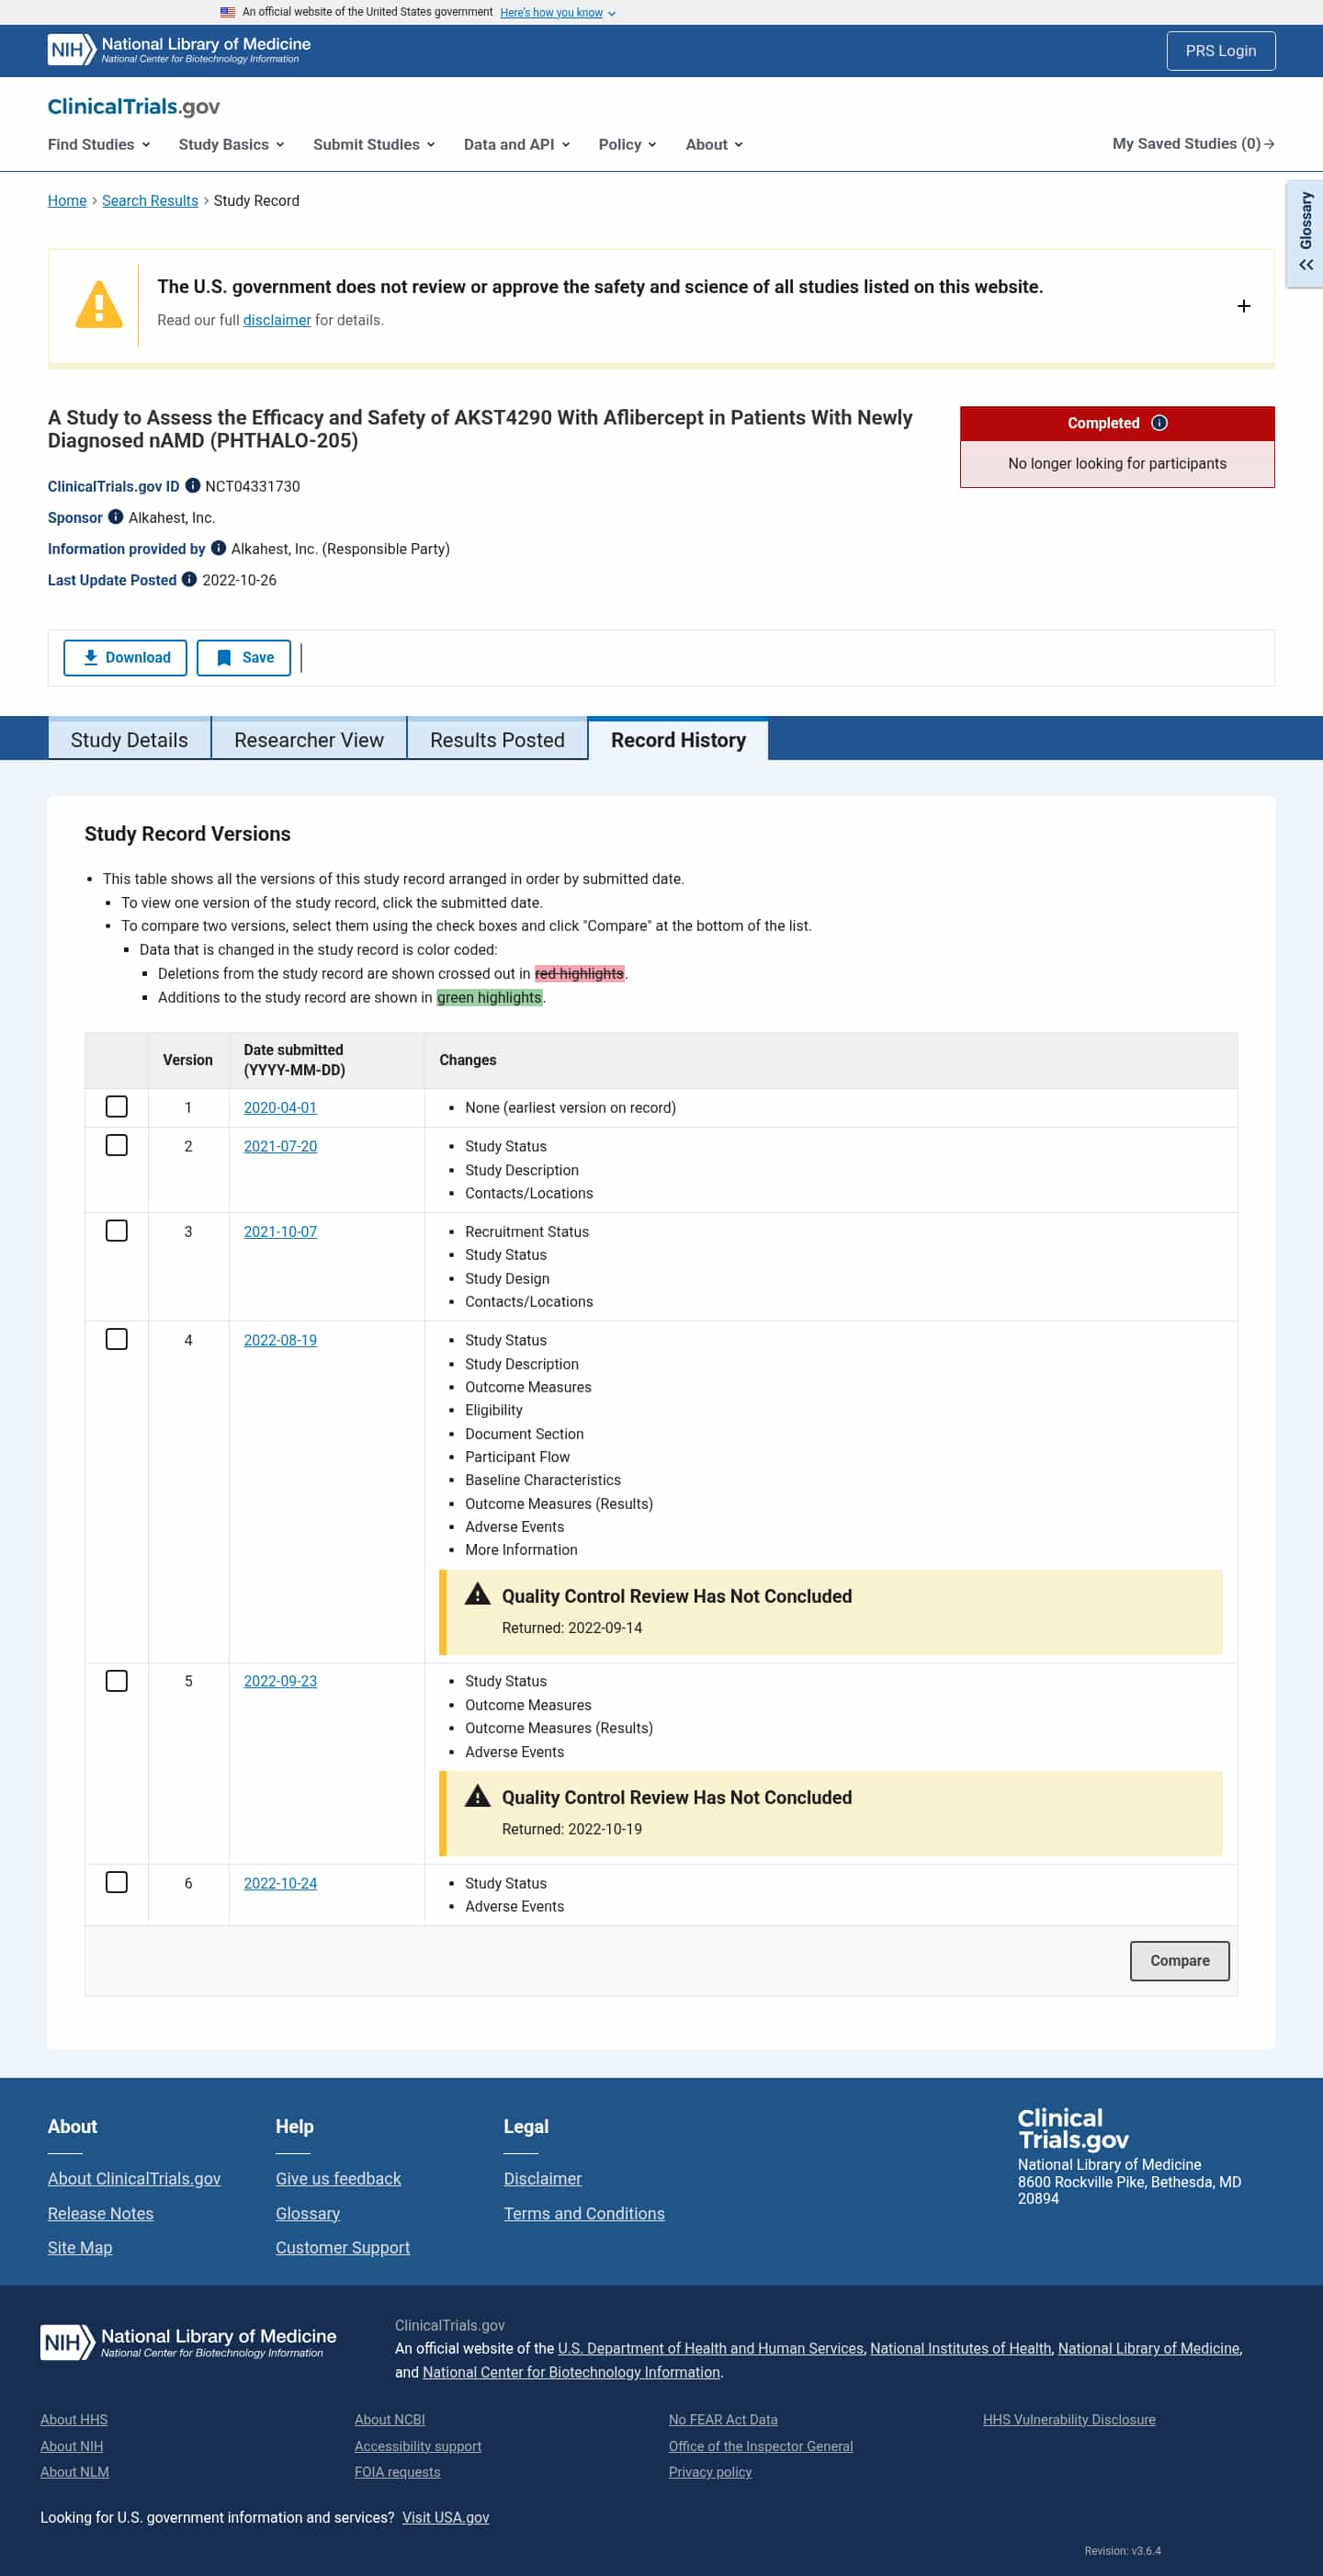Image resolution: width=1323 pixels, height=2576 pixels.
Task: Toggle the checkbox for version 5
Action: pos(117,1681)
